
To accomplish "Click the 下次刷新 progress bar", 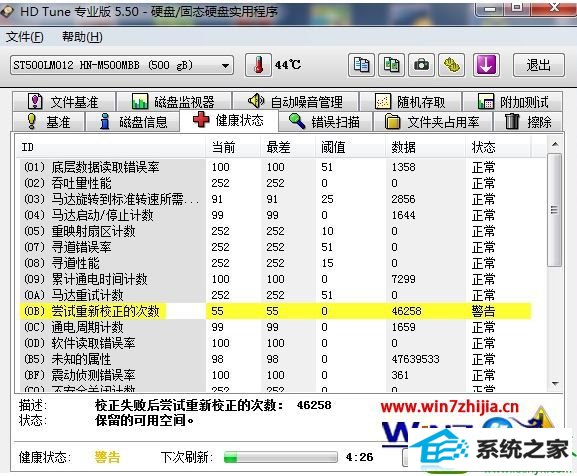I will point(281,457).
